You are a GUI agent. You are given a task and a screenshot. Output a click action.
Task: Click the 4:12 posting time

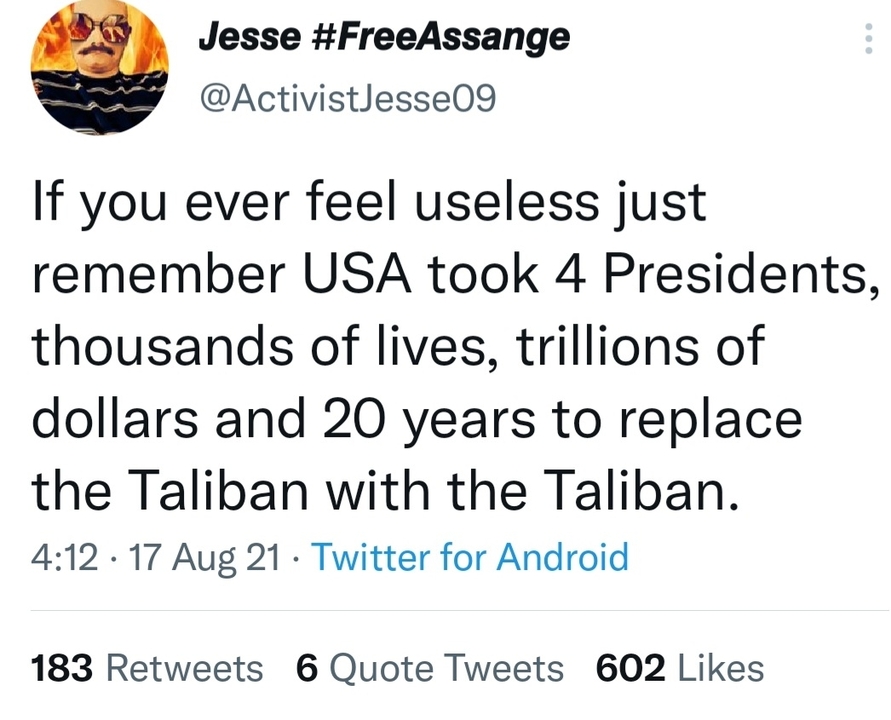click(64, 558)
